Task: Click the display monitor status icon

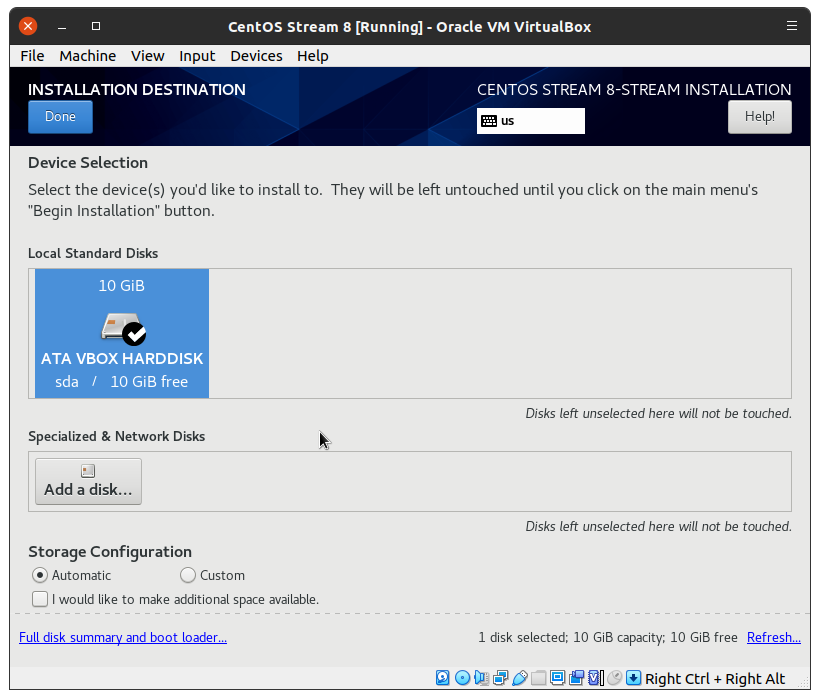Action: (558, 678)
